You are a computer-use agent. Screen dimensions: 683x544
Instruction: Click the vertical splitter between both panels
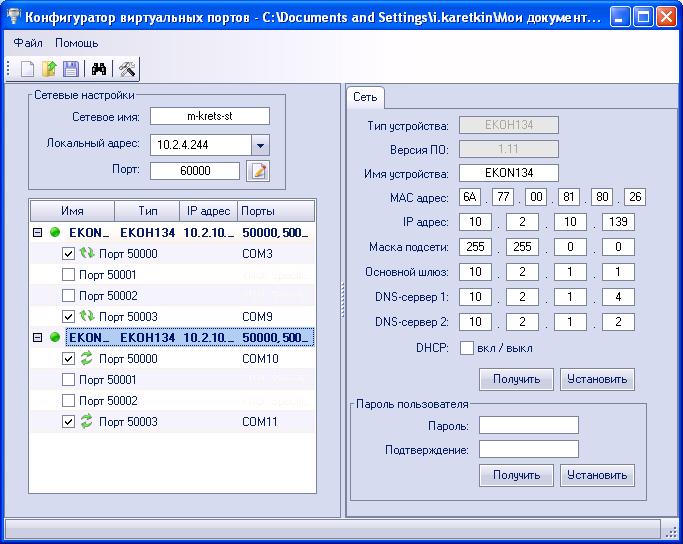tap(343, 300)
